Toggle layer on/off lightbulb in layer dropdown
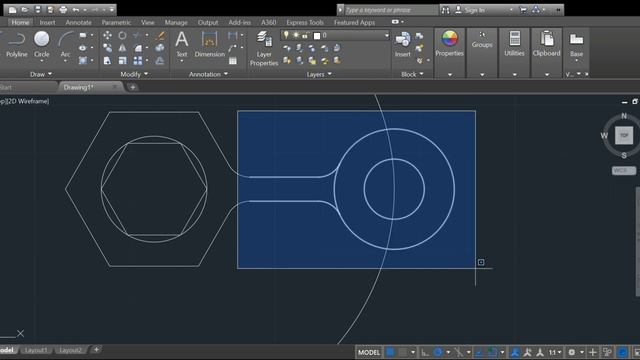The height and width of the screenshot is (360, 640). pos(287,36)
